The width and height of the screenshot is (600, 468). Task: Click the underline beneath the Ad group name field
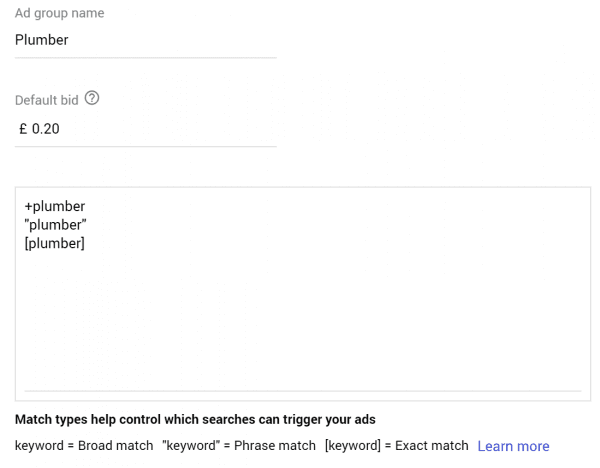pyautogui.click(x=145, y=58)
